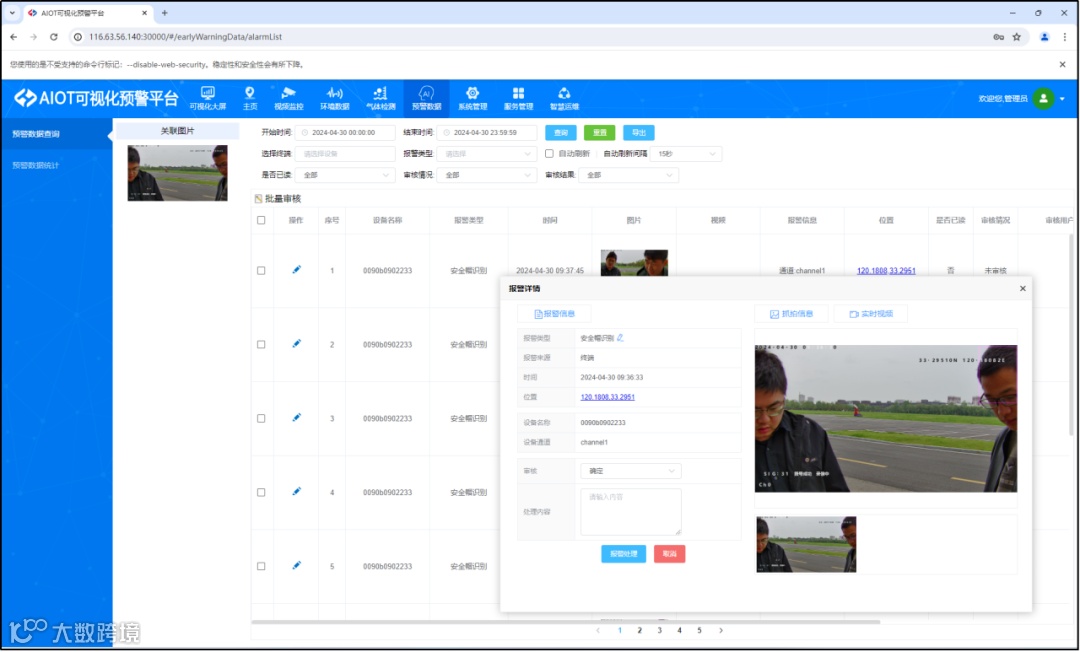This screenshot has height=652, width=1080.
Task: Click the table horizontal scrollbar
Action: click(x=565, y=622)
